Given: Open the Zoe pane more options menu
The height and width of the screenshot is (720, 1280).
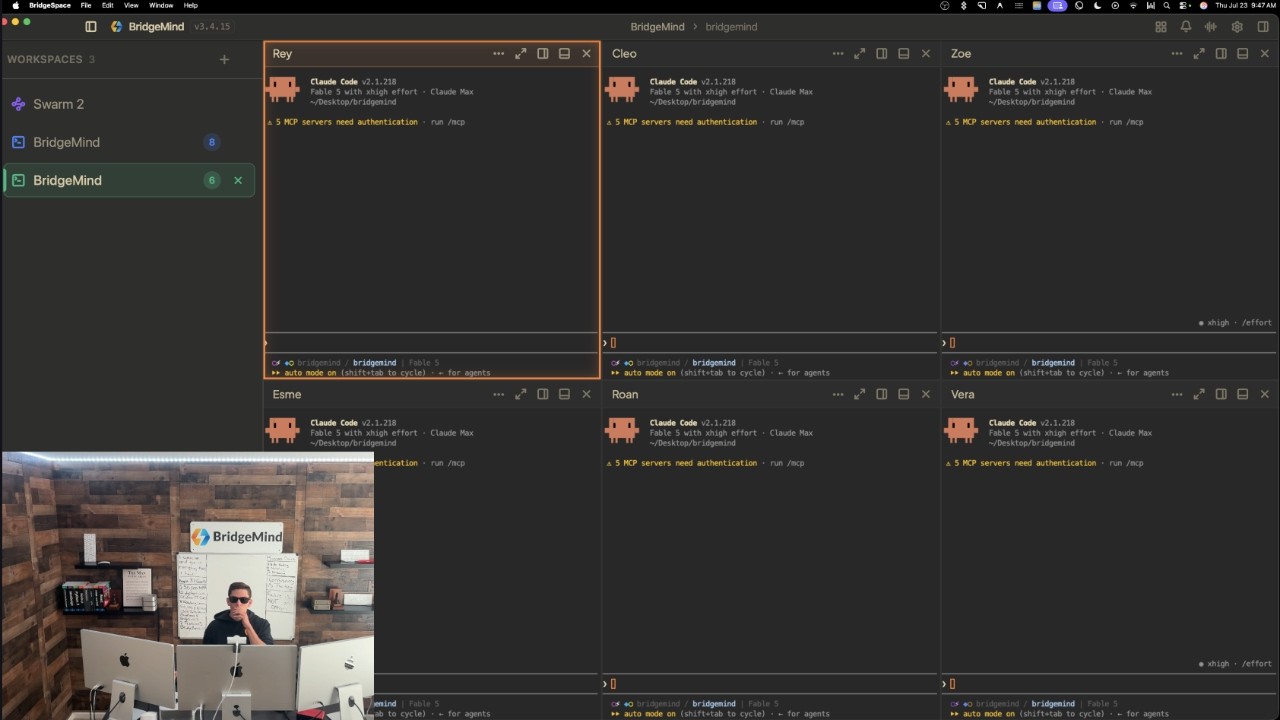Looking at the screenshot, I should pos(1176,54).
